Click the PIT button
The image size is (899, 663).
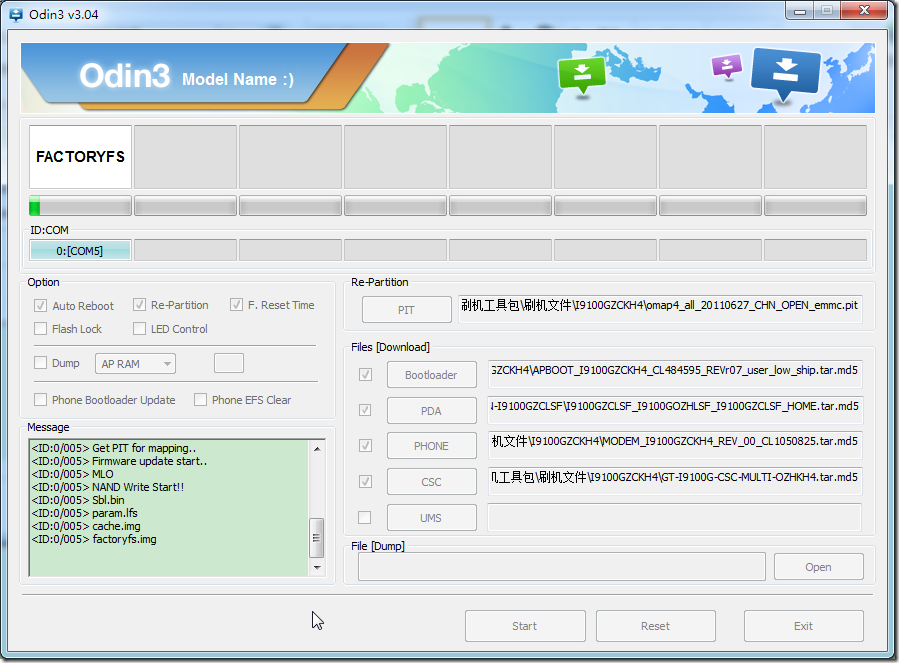coord(406,310)
